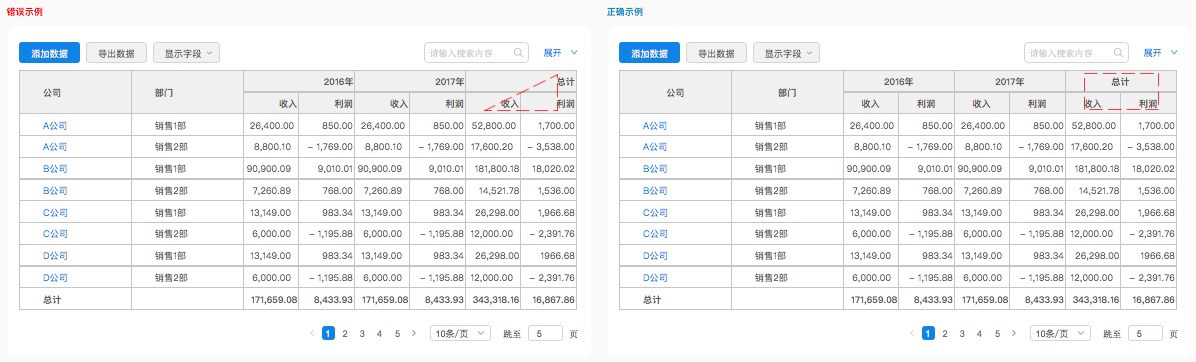Screen dimensions: 1196x362
Task: Click the 公司 column header in 错误示例 table
Action: 76,92
